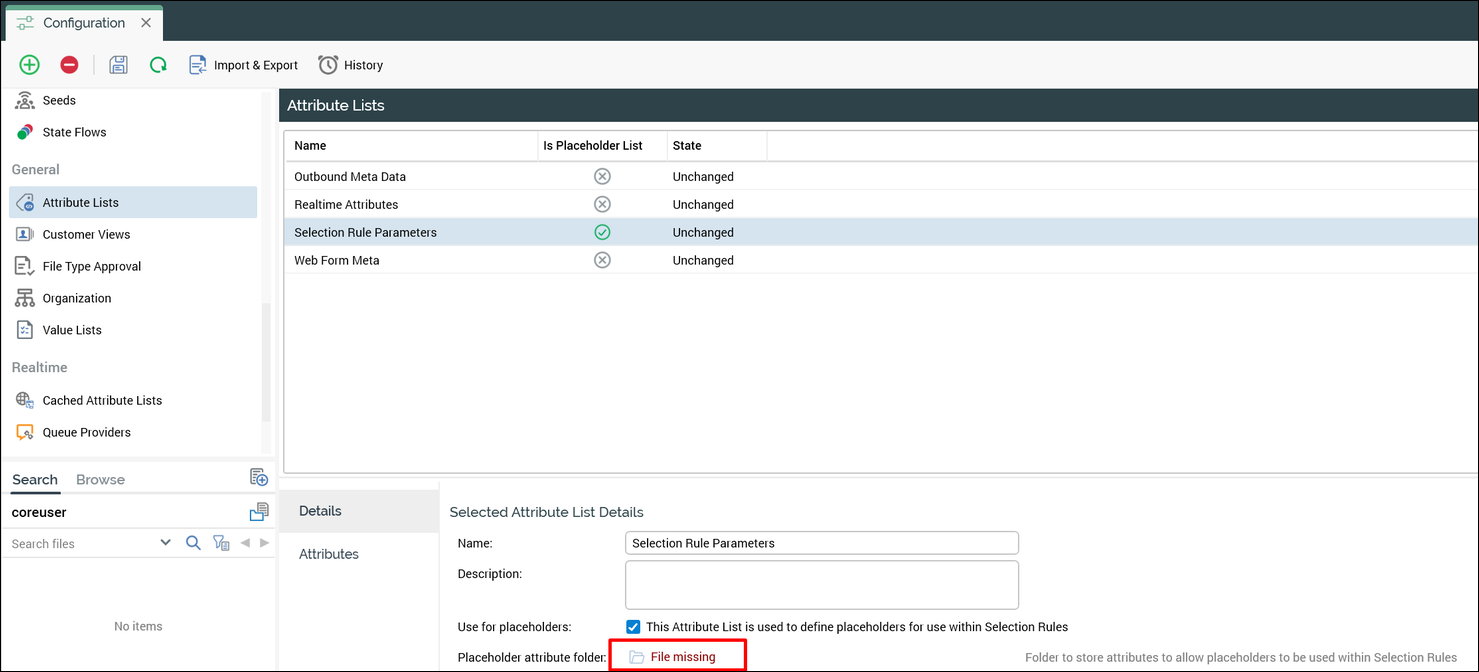Click the add icon beside Browse tab
The height and width of the screenshot is (672, 1479).
(x=259, y=477)
